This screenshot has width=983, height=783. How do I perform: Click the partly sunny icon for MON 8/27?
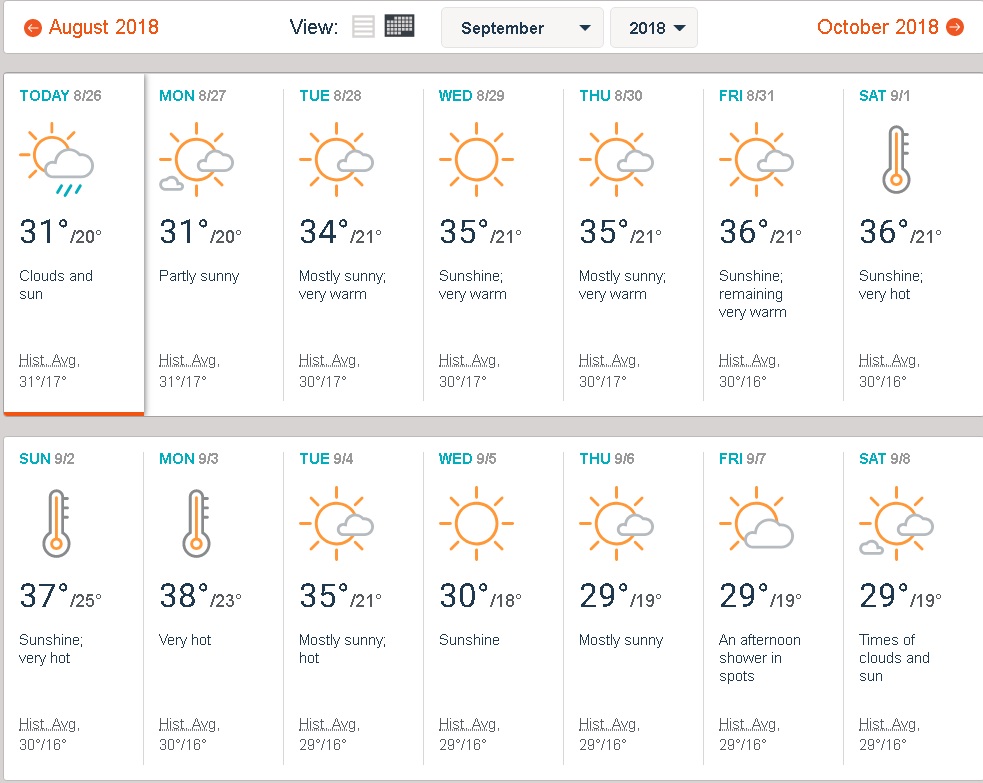pyautogui.click(x=197, y=159)
